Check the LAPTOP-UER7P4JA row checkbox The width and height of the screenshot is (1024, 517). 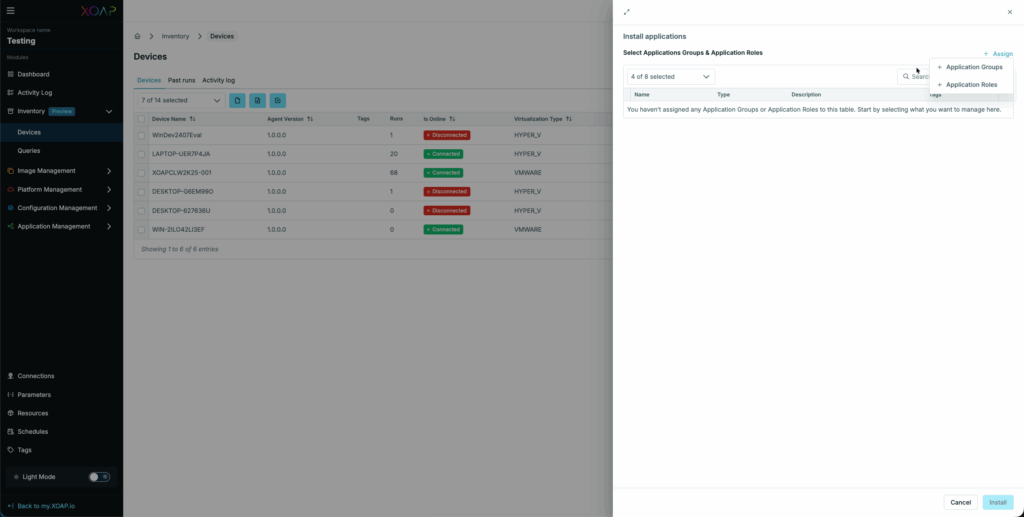pos(141,154)
